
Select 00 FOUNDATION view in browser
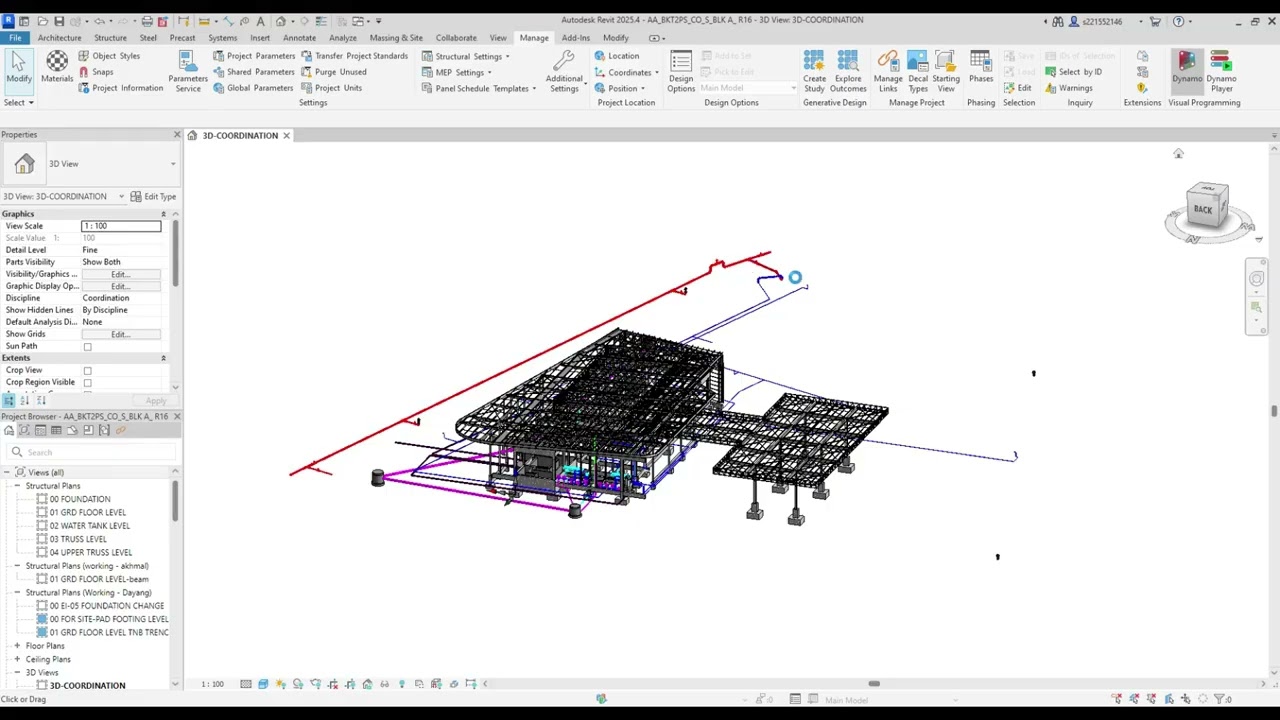[x=80, y=499]
